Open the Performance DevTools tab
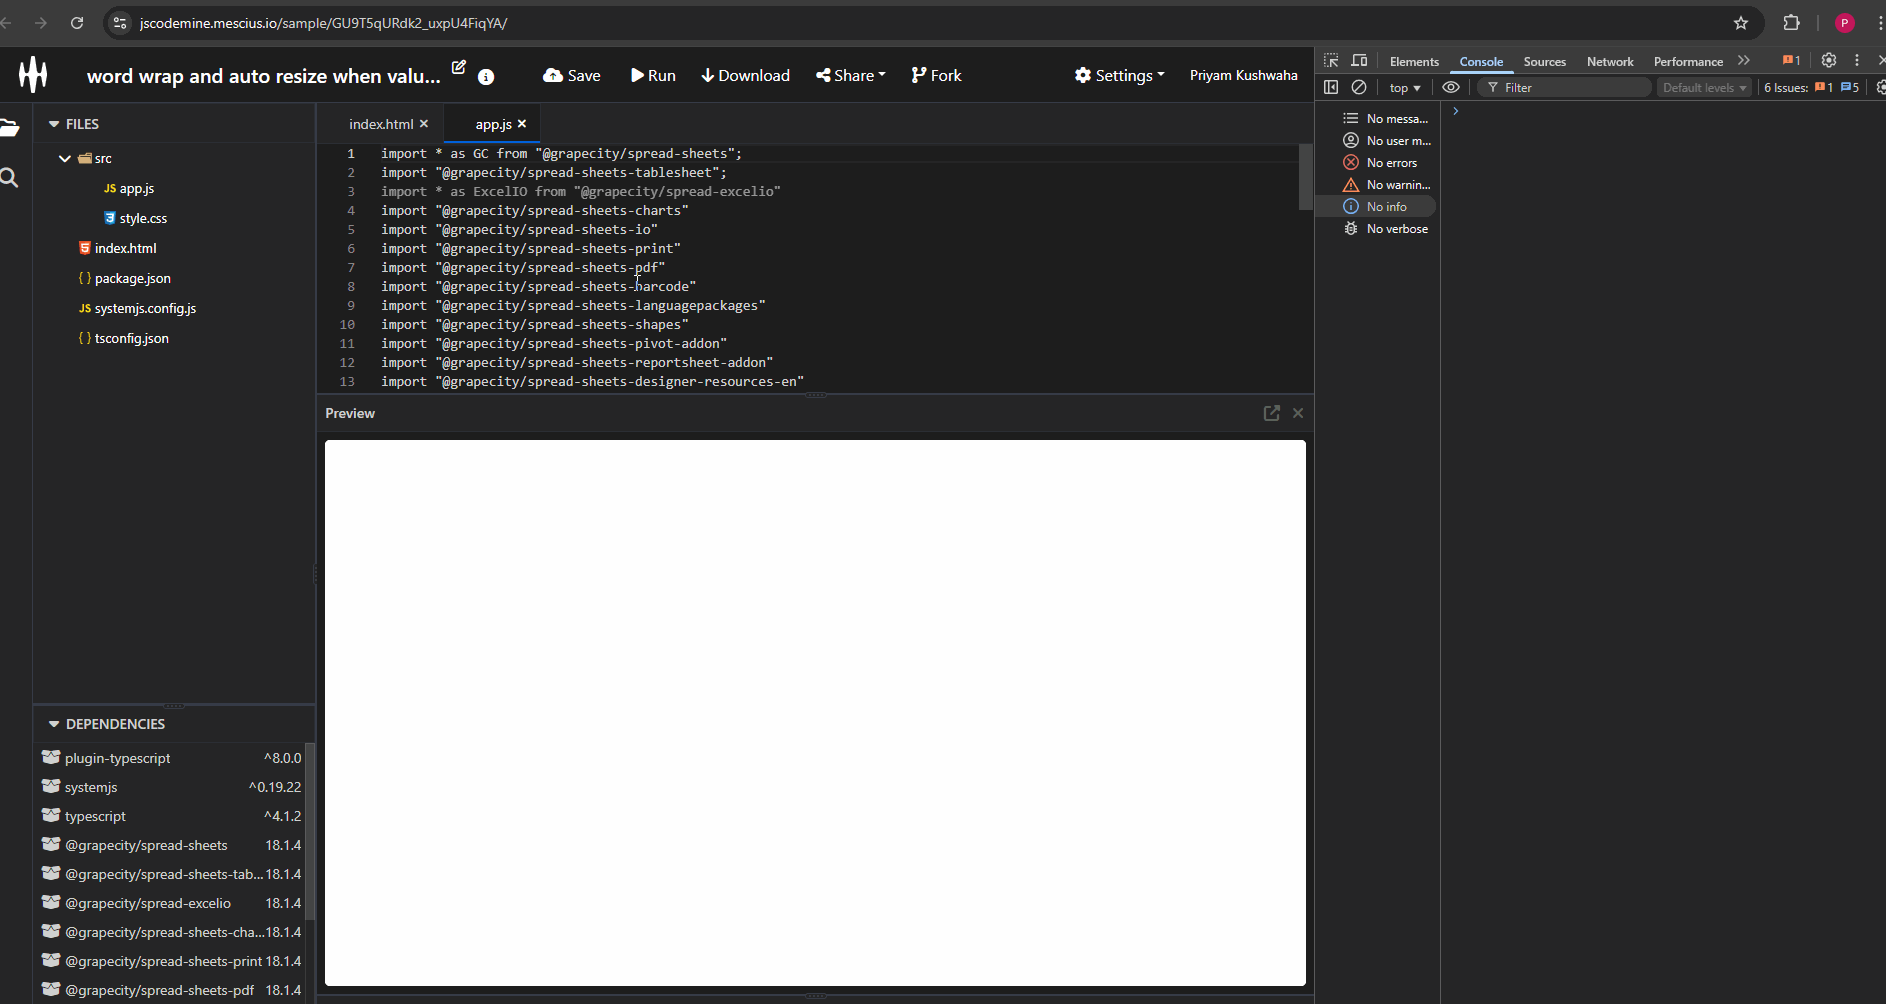This screenshot has height=1004, width=1886. pos(1688,61)
